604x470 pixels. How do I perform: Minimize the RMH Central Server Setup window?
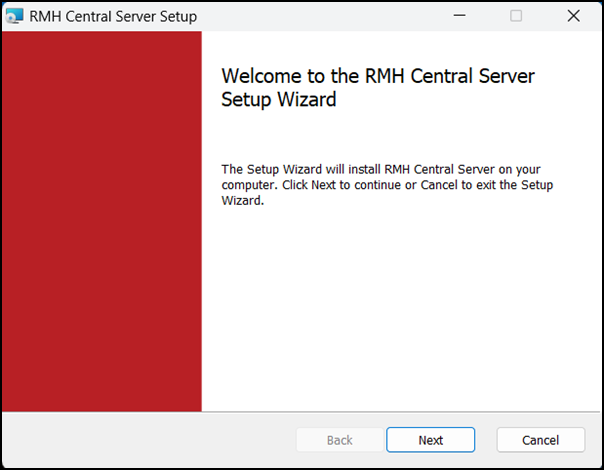pyautogui.click(x=459, y=16)
